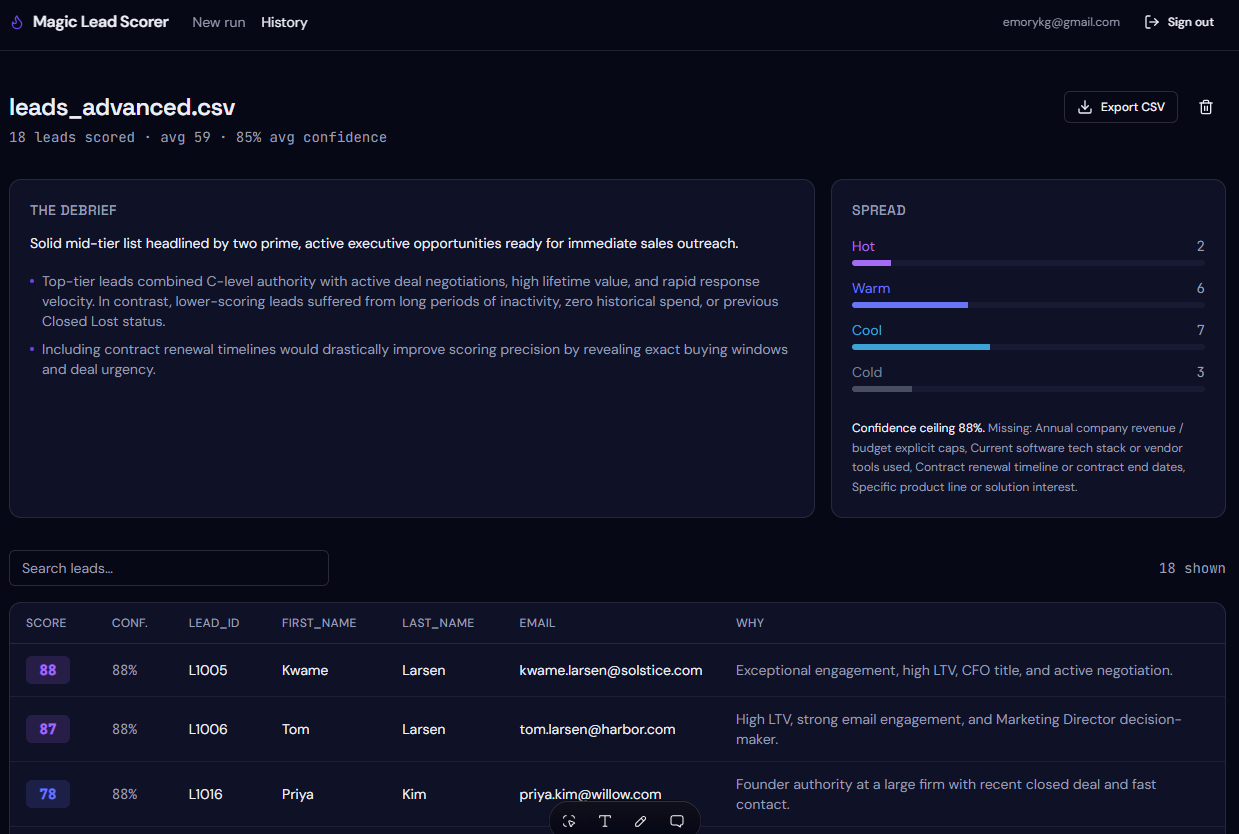Click the score badge 88

point(48,670)
